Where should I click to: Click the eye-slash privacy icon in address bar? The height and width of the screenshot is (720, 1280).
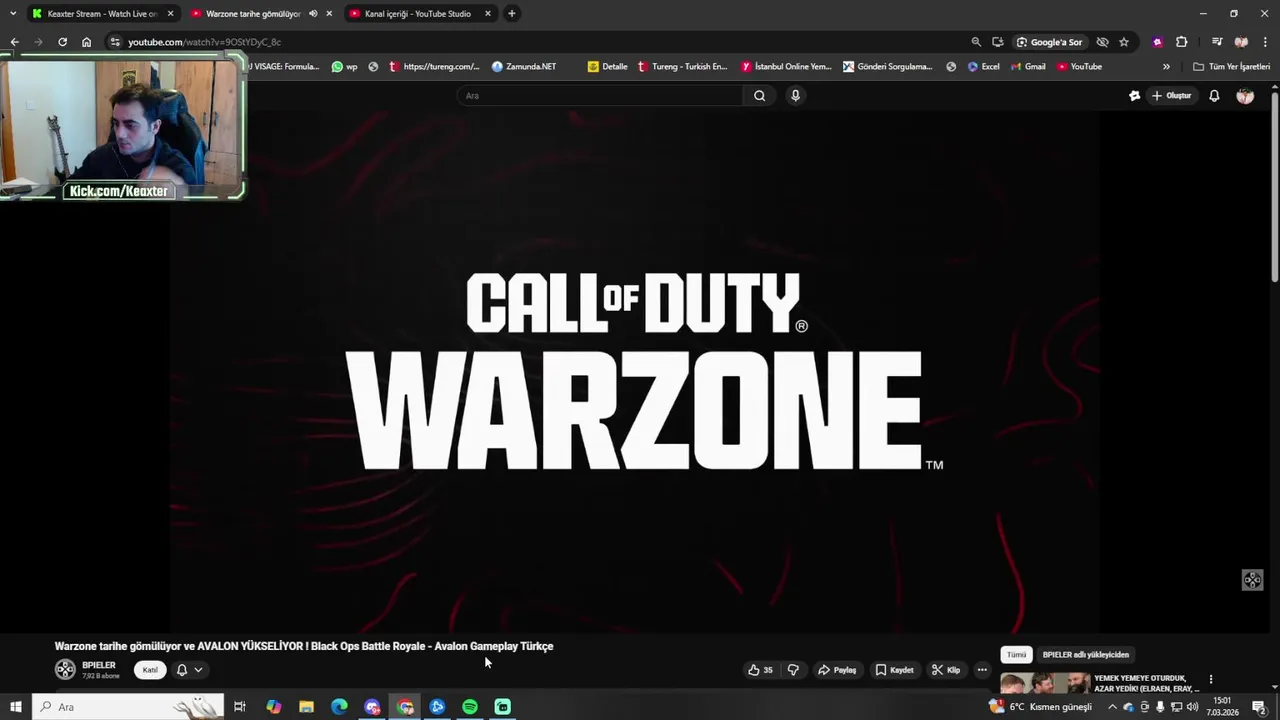tap(1102, 42)
